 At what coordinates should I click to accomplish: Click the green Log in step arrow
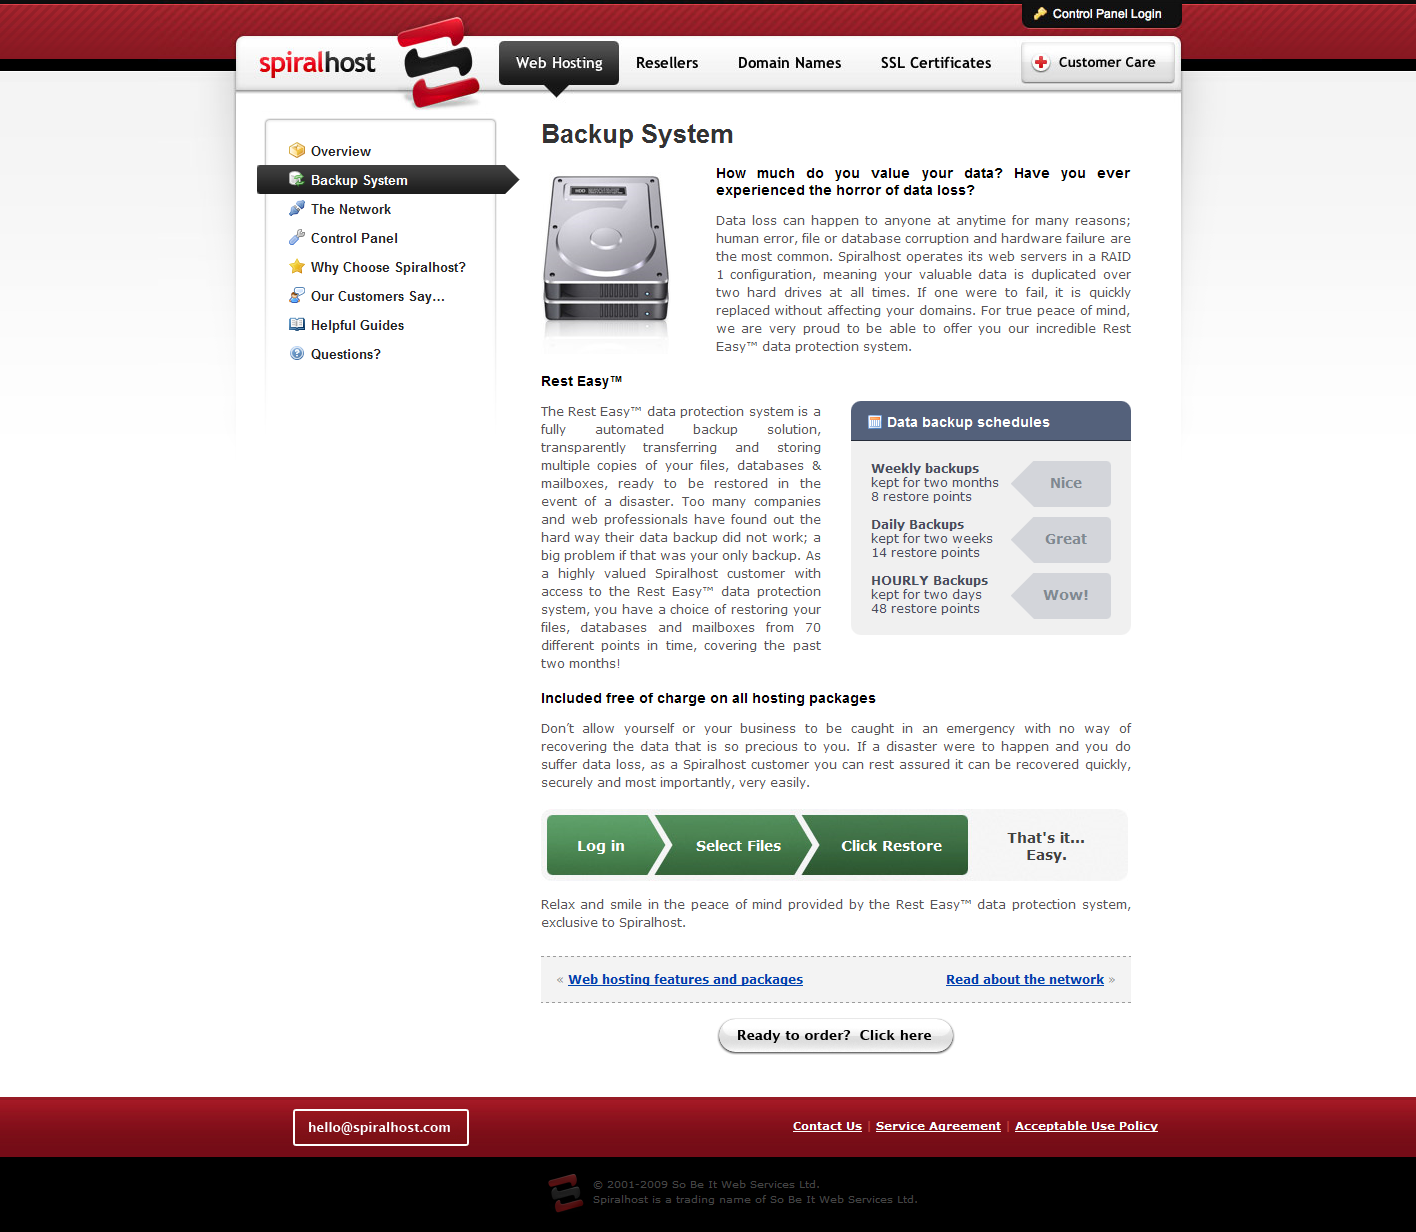(600, 845)
